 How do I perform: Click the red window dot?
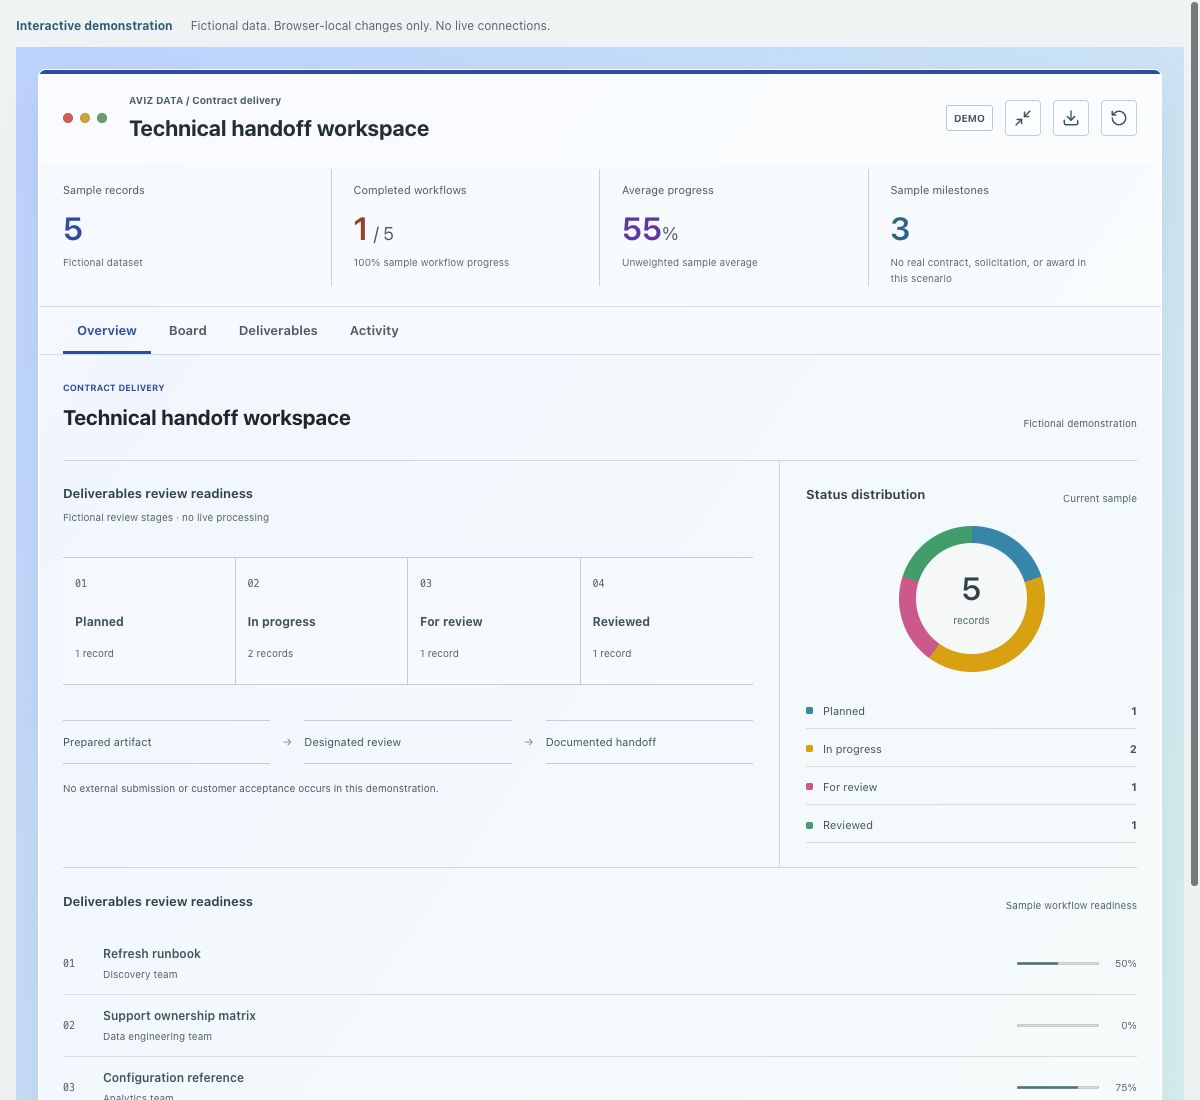click(68, 118)
